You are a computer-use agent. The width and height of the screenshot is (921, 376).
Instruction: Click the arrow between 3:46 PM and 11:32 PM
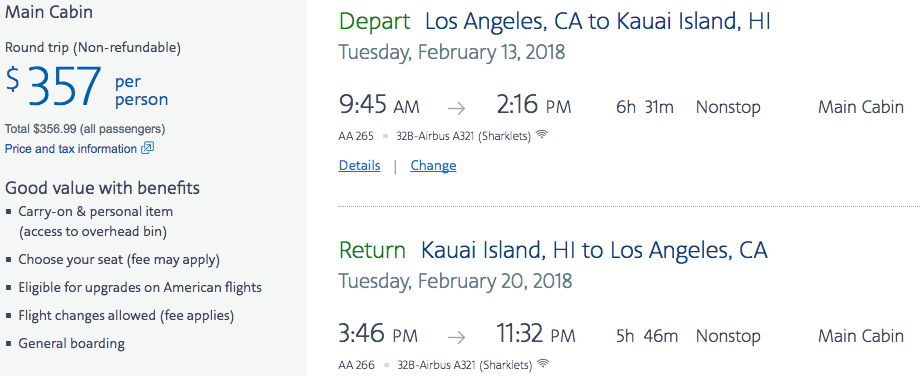pyautogui.click(x=456, y=337)
